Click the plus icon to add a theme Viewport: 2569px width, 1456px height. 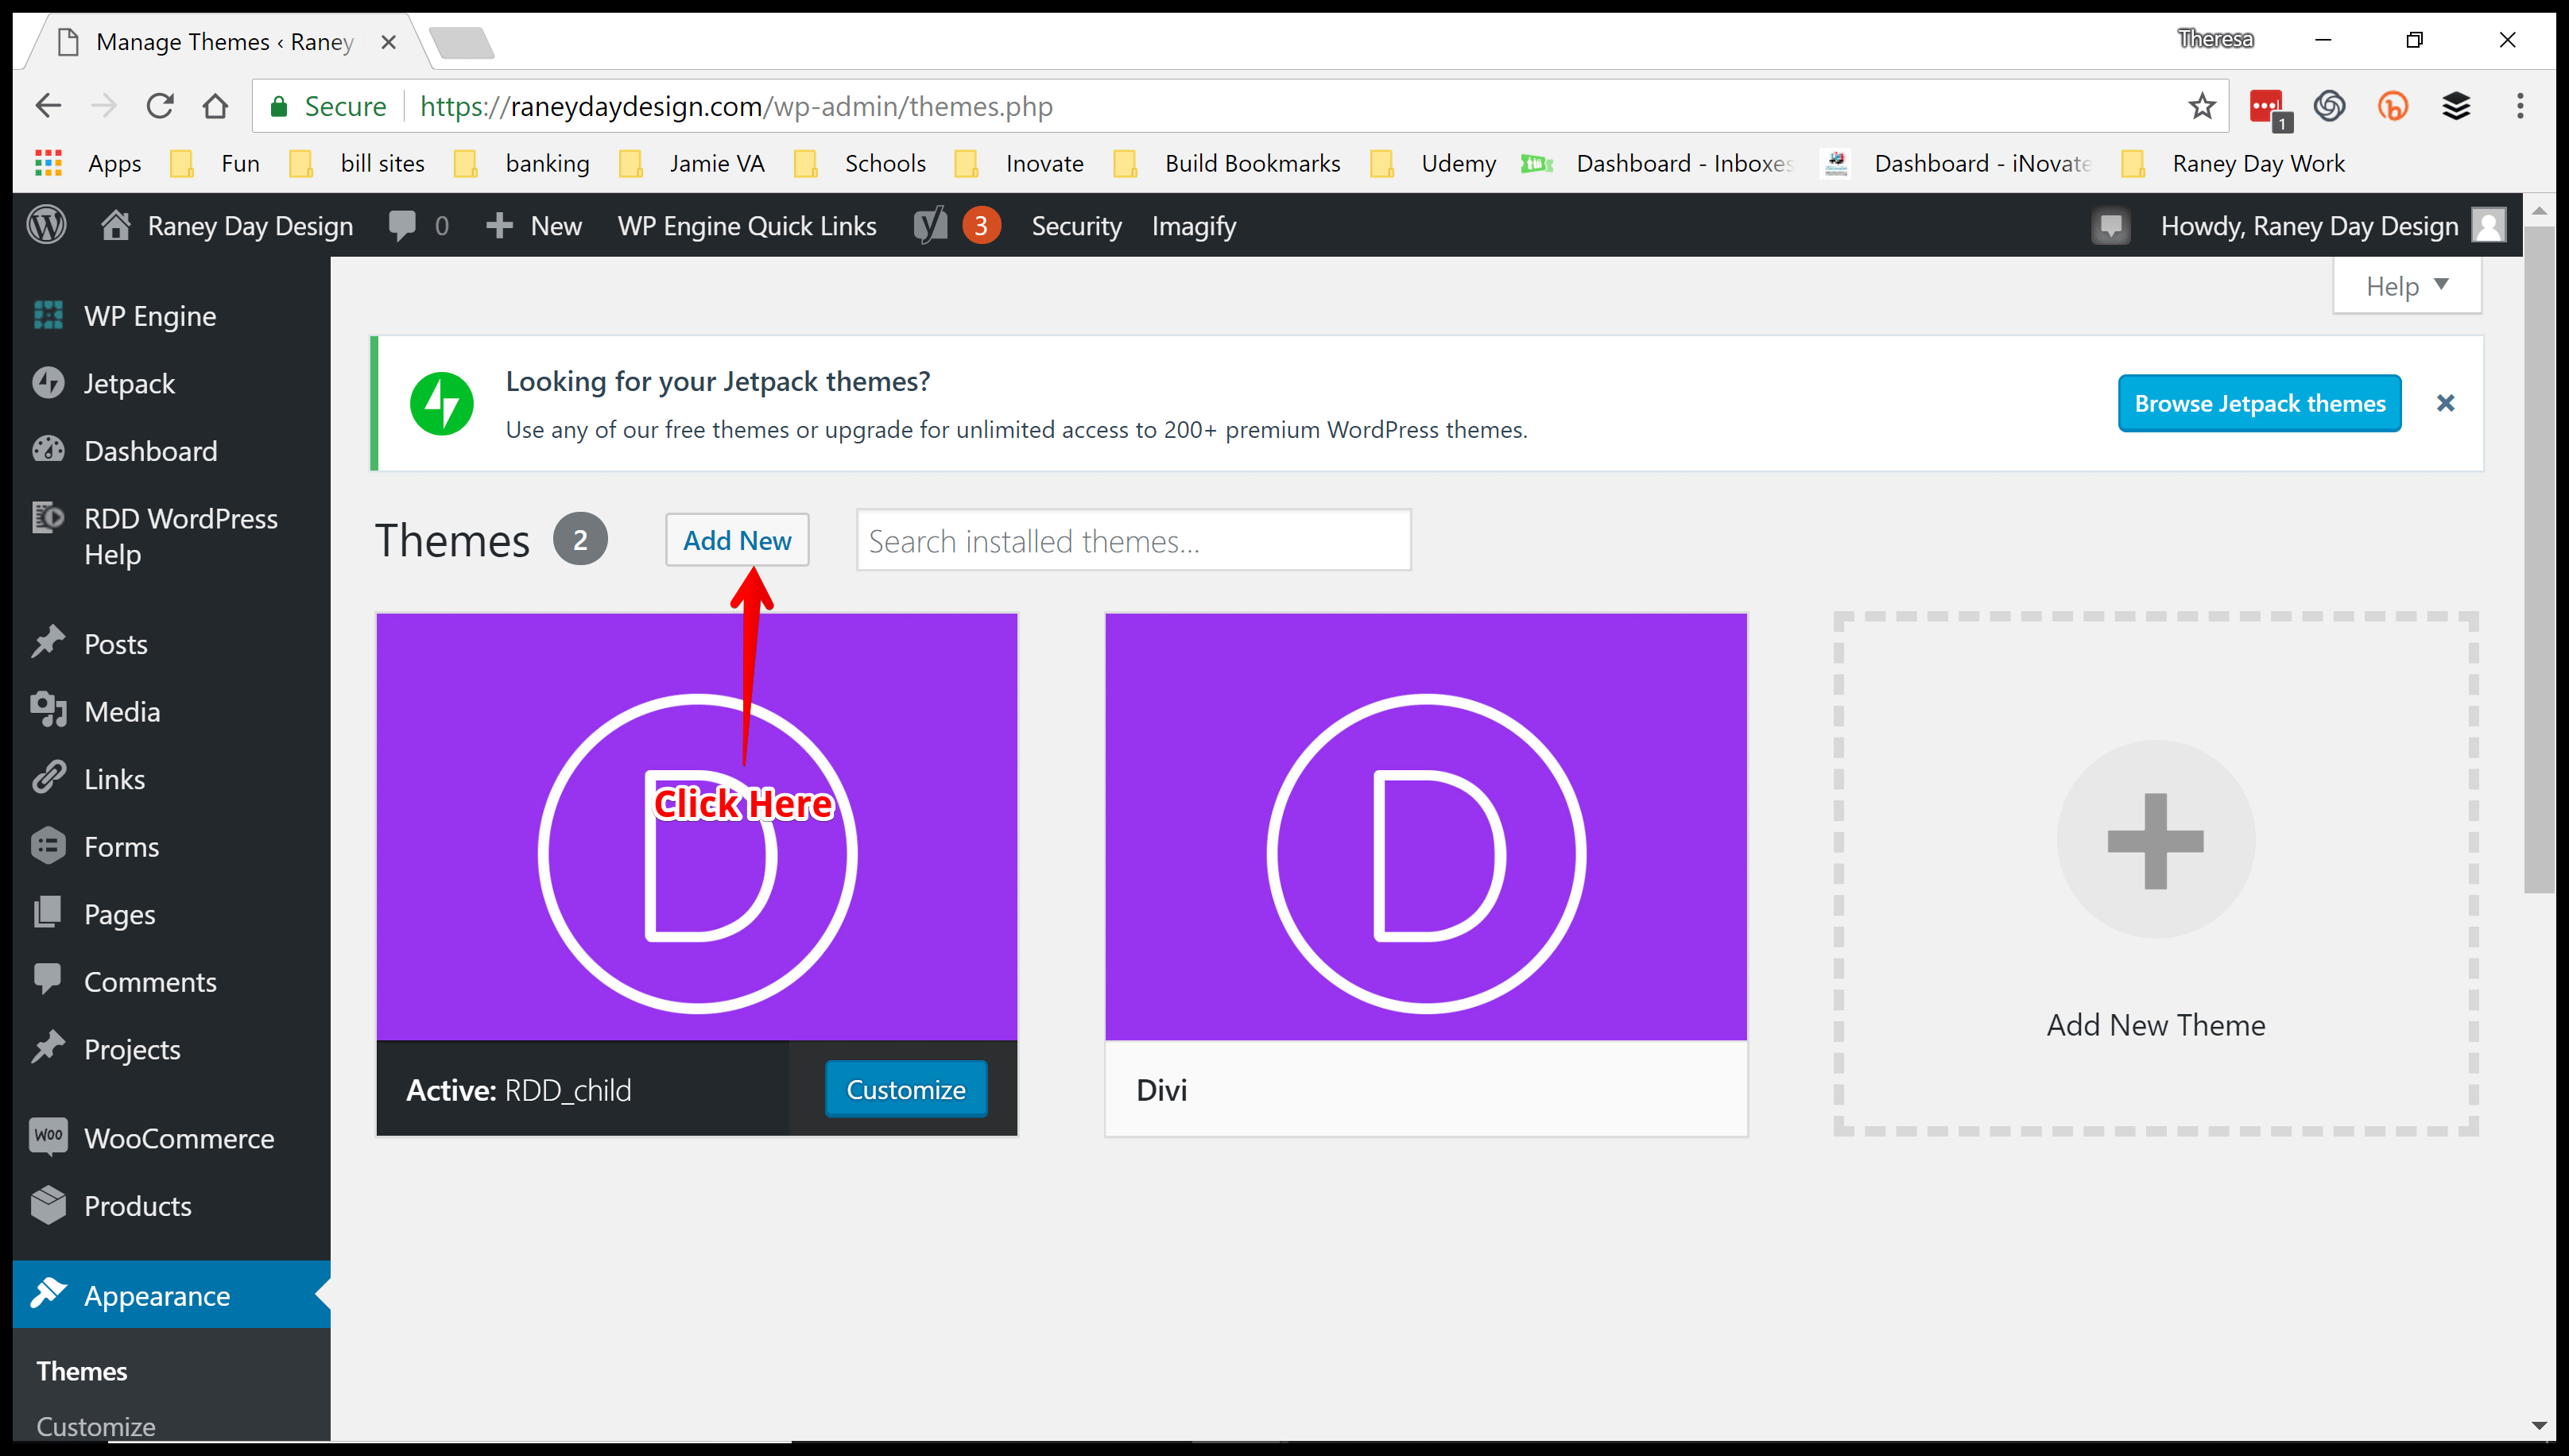coord(2155,840)
